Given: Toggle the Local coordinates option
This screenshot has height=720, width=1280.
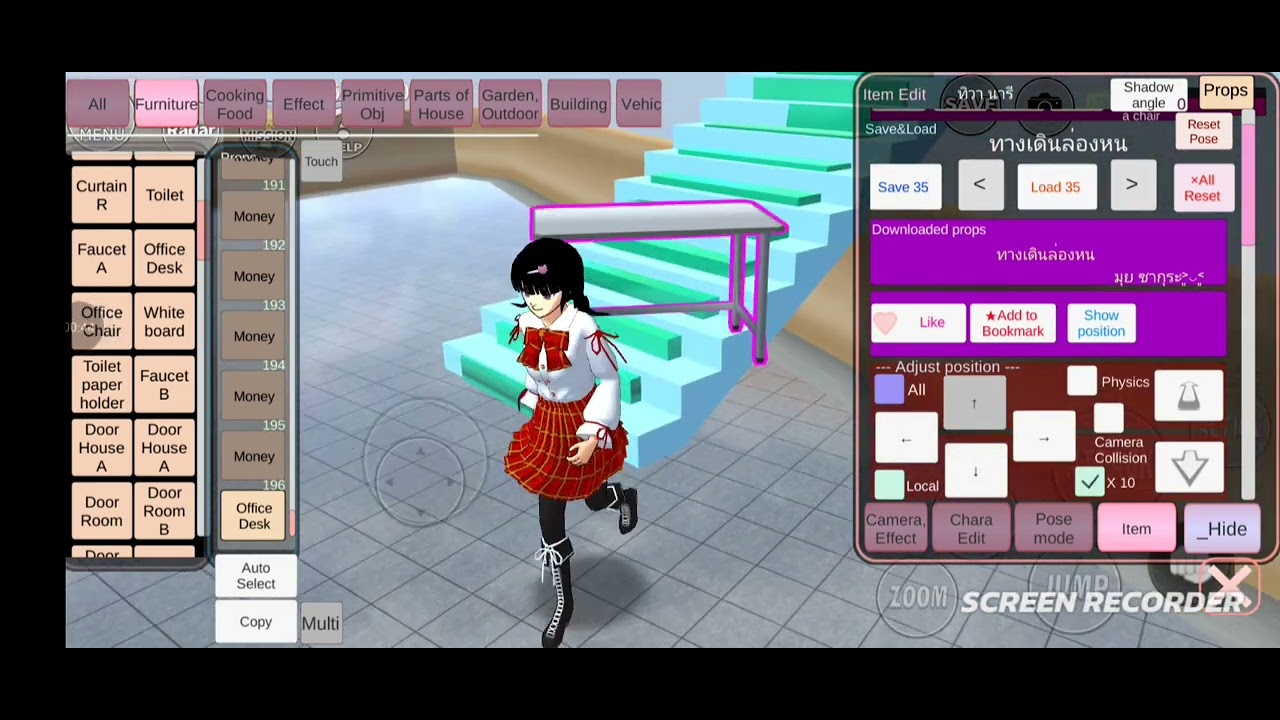Looking at the screenshot, I should (x=889, y=485).
